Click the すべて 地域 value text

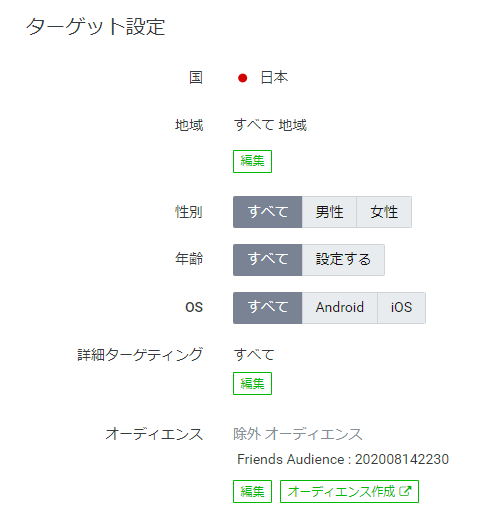click(271, 125)
